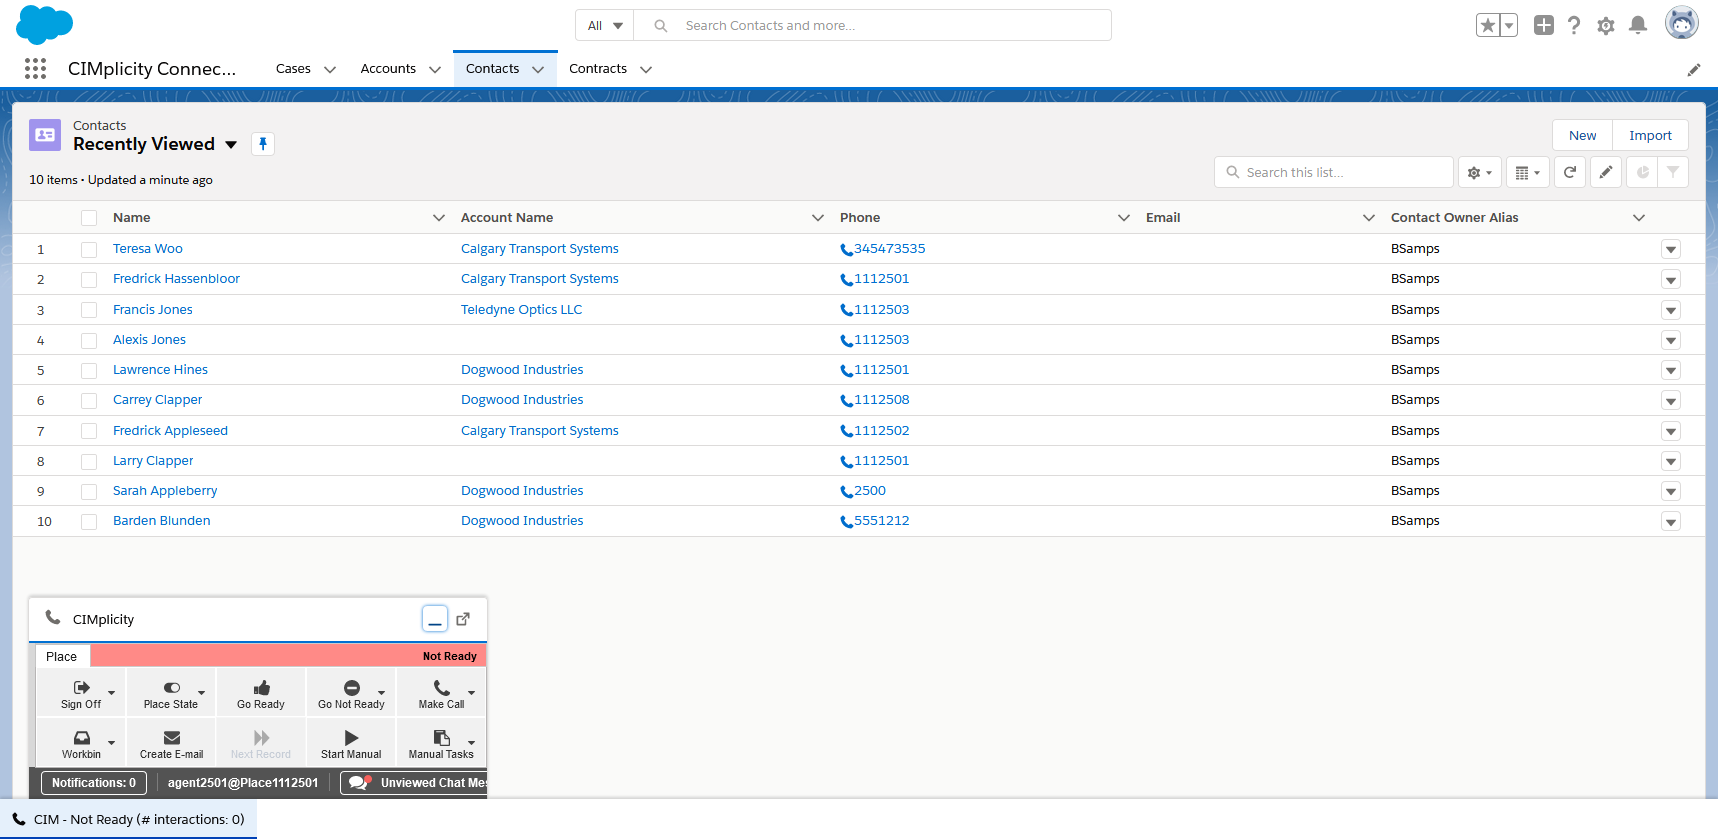Click the edit navigation pencil icon
Image resolution: width=1718 pixels, height=839 pixels.
pos(1694,69)
